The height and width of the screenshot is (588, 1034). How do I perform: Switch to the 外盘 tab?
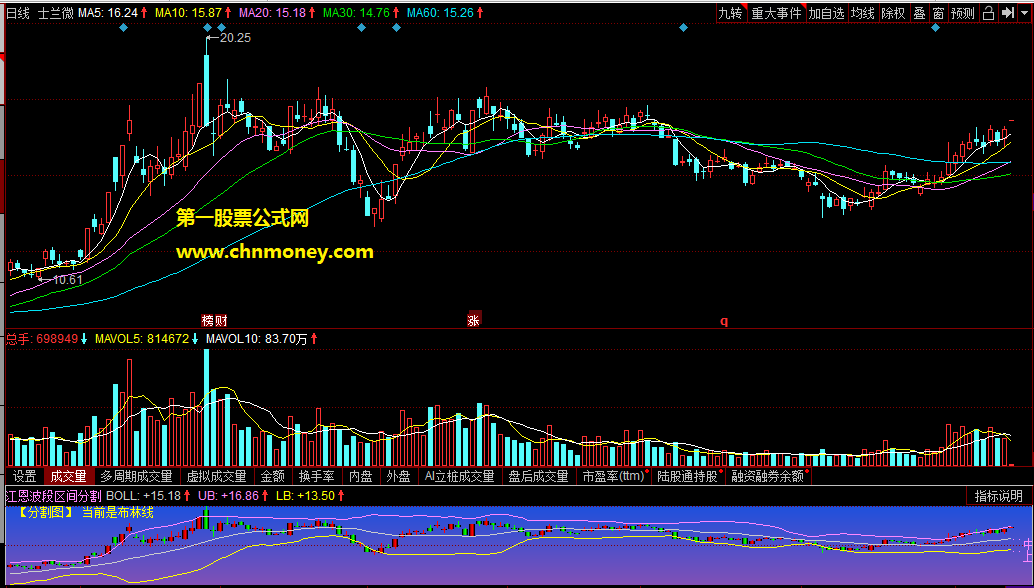[398, 476]
